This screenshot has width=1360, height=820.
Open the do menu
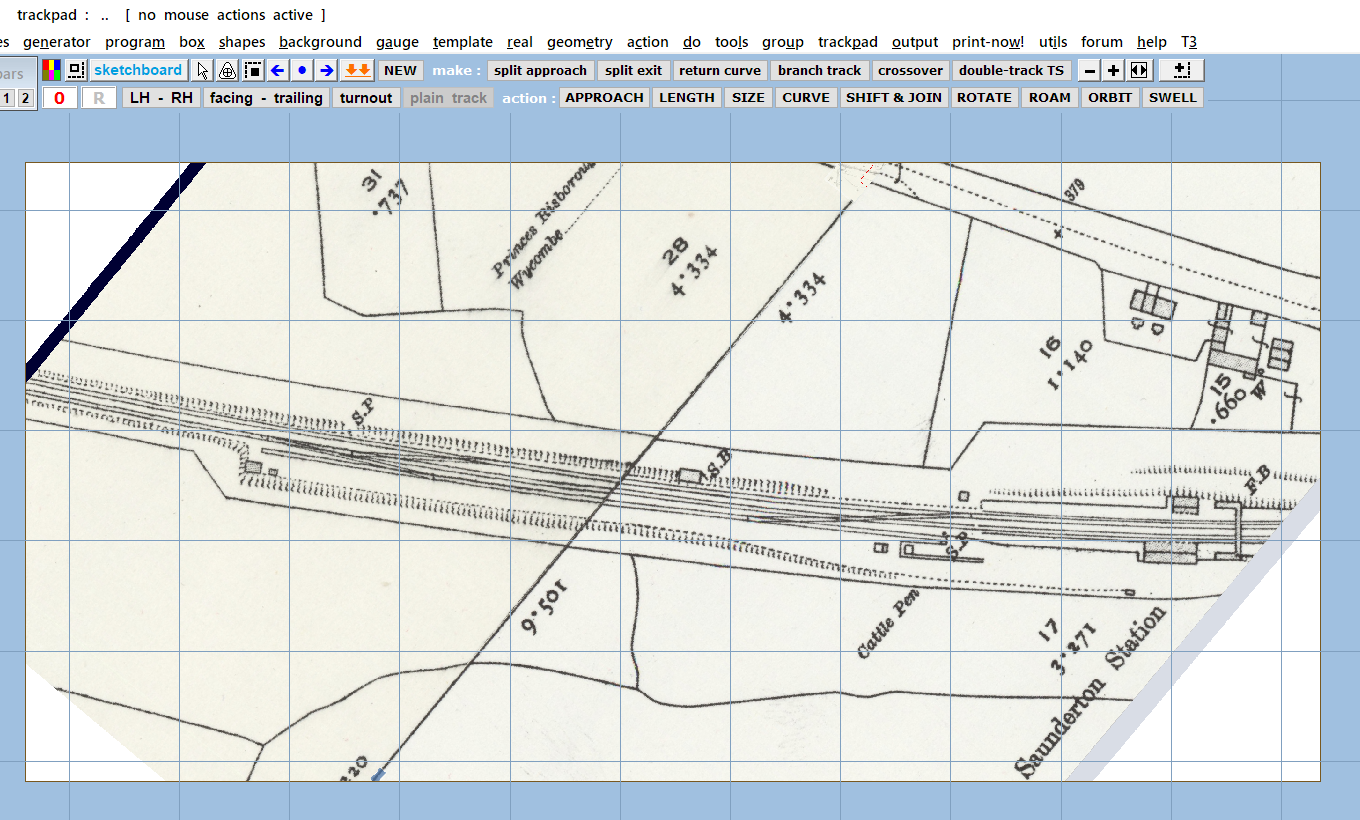(692, 42)
